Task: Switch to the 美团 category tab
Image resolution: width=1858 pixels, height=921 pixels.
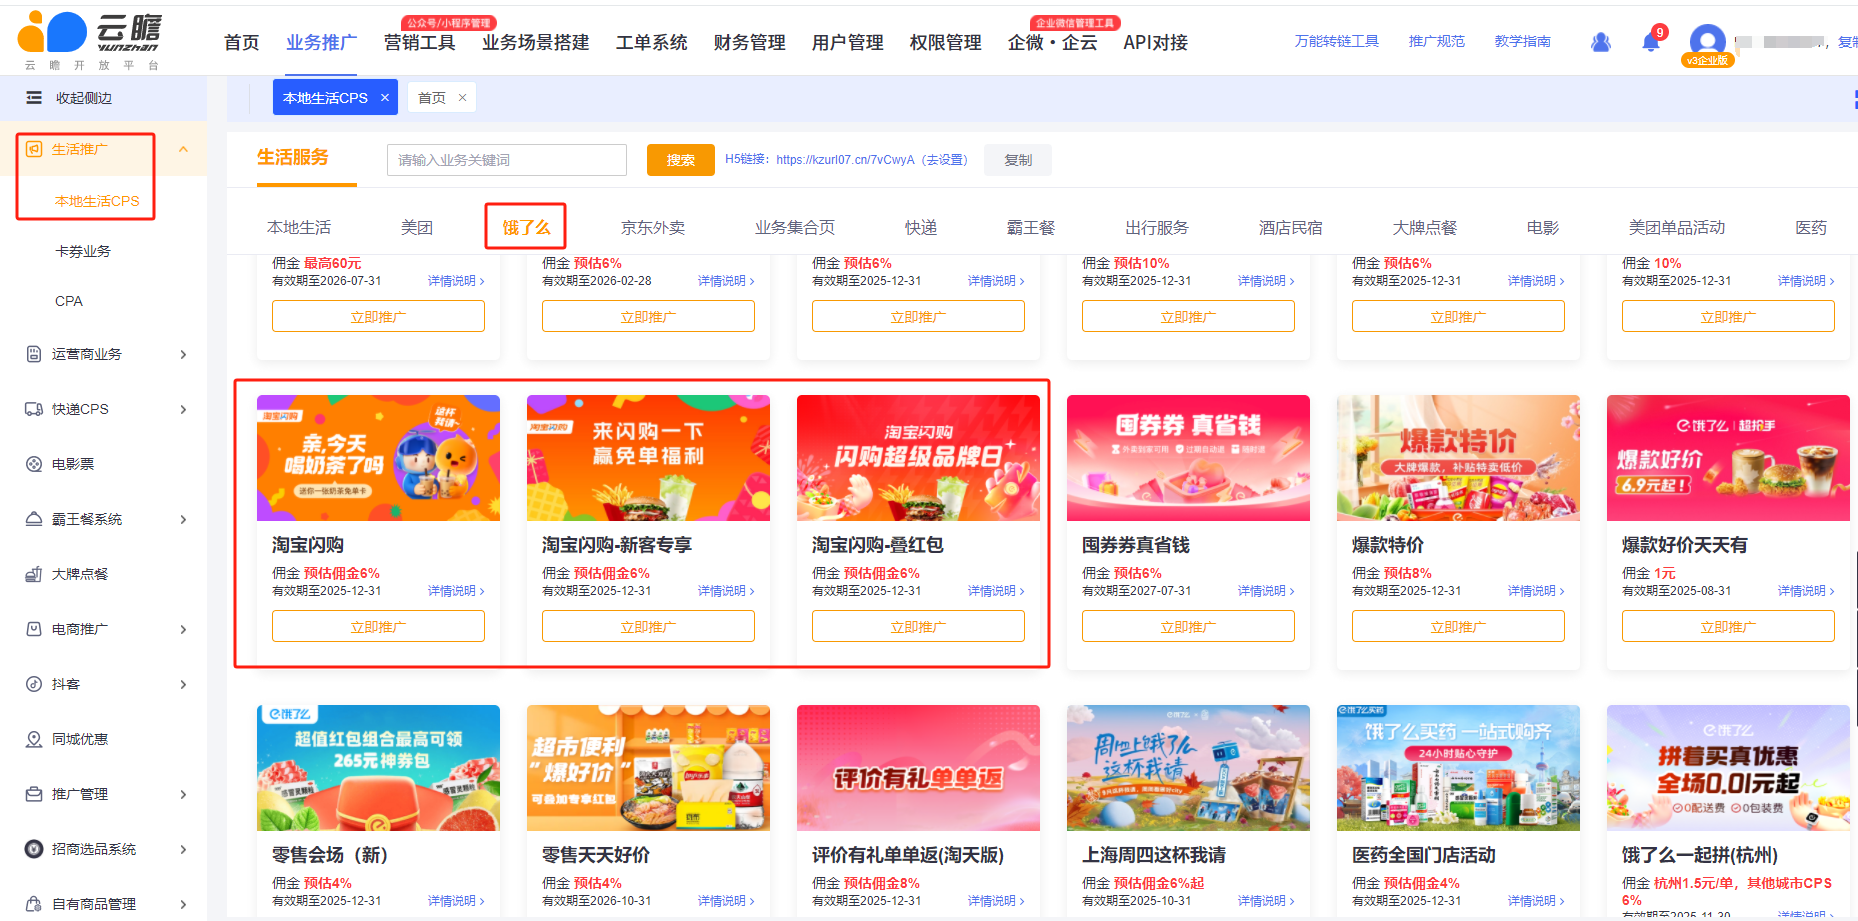Action: pyautogui.click(x=417, y=227)
